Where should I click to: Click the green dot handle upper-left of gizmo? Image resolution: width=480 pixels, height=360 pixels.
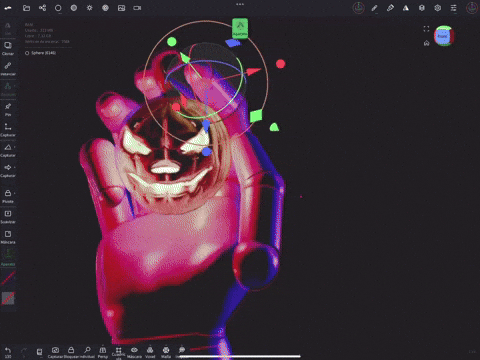pyautogui.click(x=172, y=42)
